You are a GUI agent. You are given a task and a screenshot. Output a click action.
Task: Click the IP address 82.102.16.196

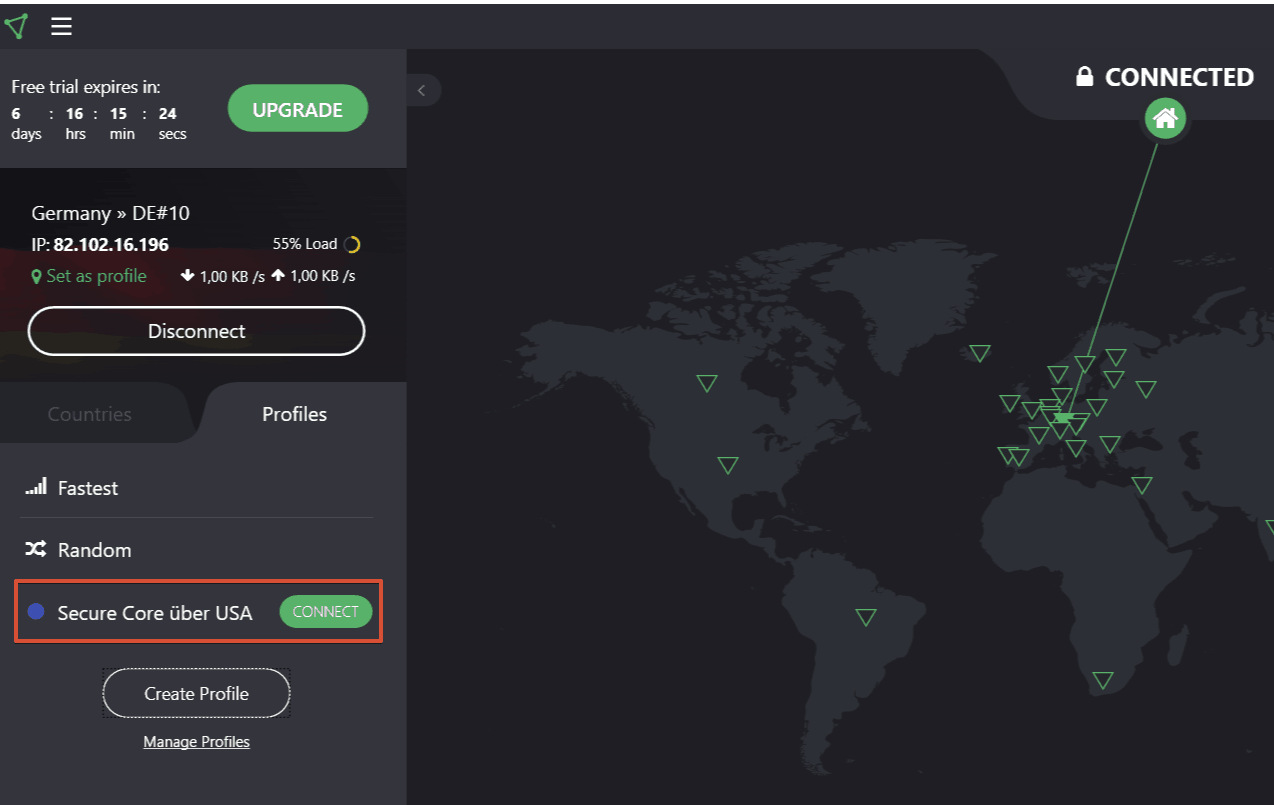pos(111,245)
